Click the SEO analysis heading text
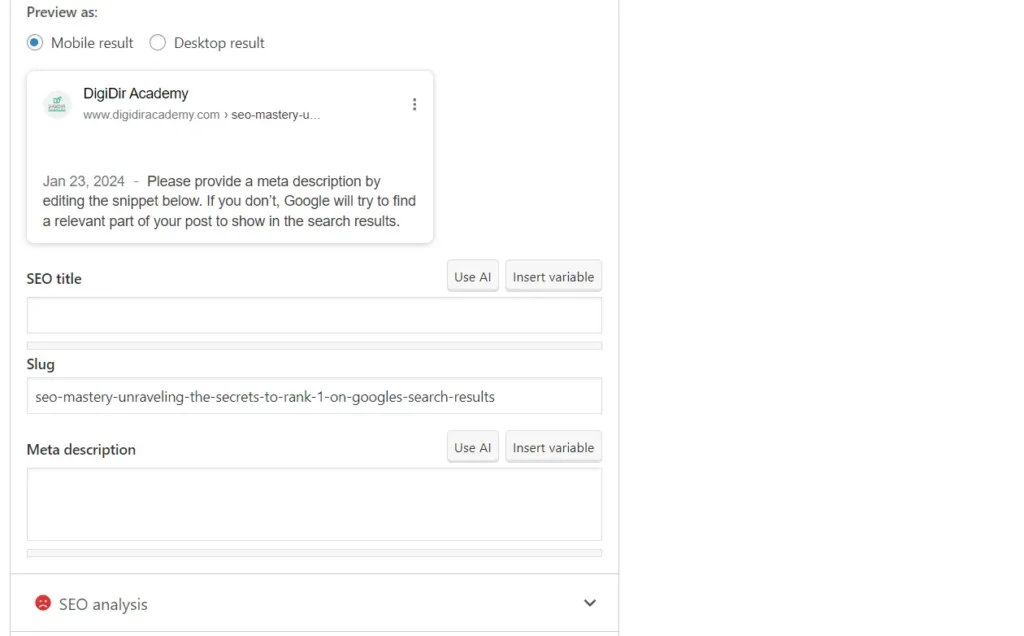This screenshot has width=1024, height=636. [103, 604]
